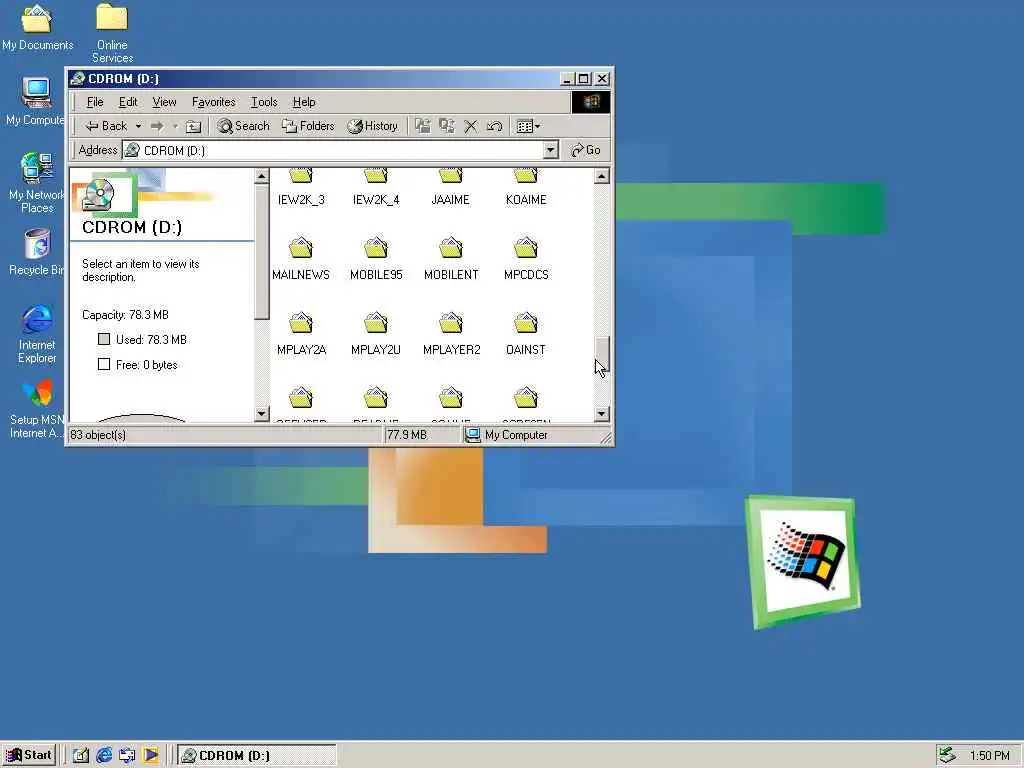The height and width of the screenshot is (768, 1024).
Task: Select the OAINST folder
Action: [x=526, y=333]
